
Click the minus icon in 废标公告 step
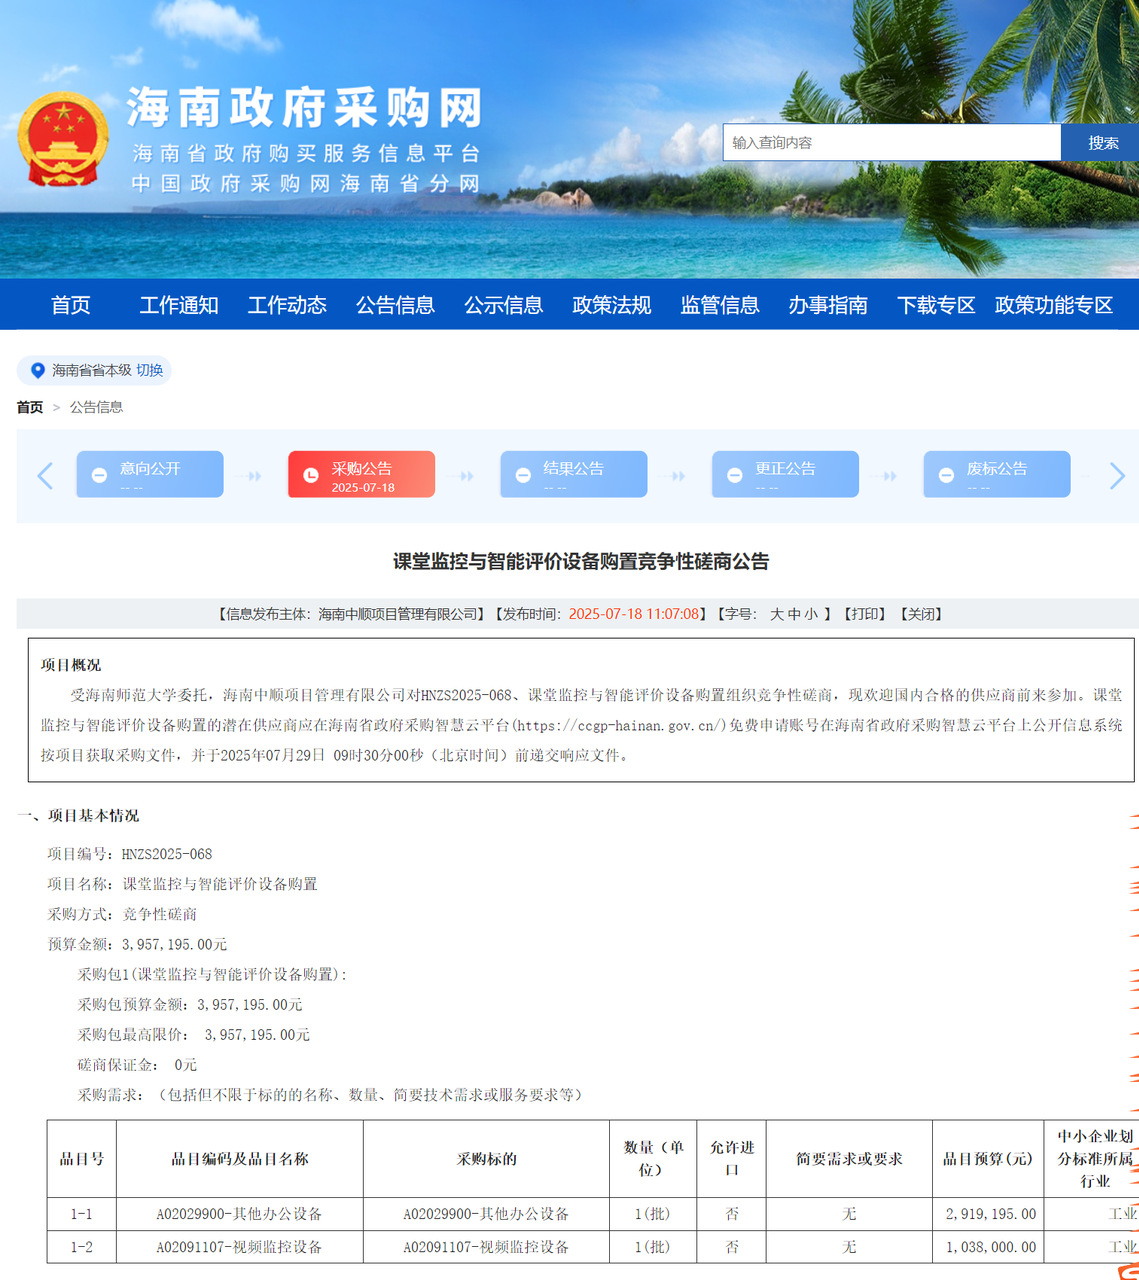click(946, 476)
